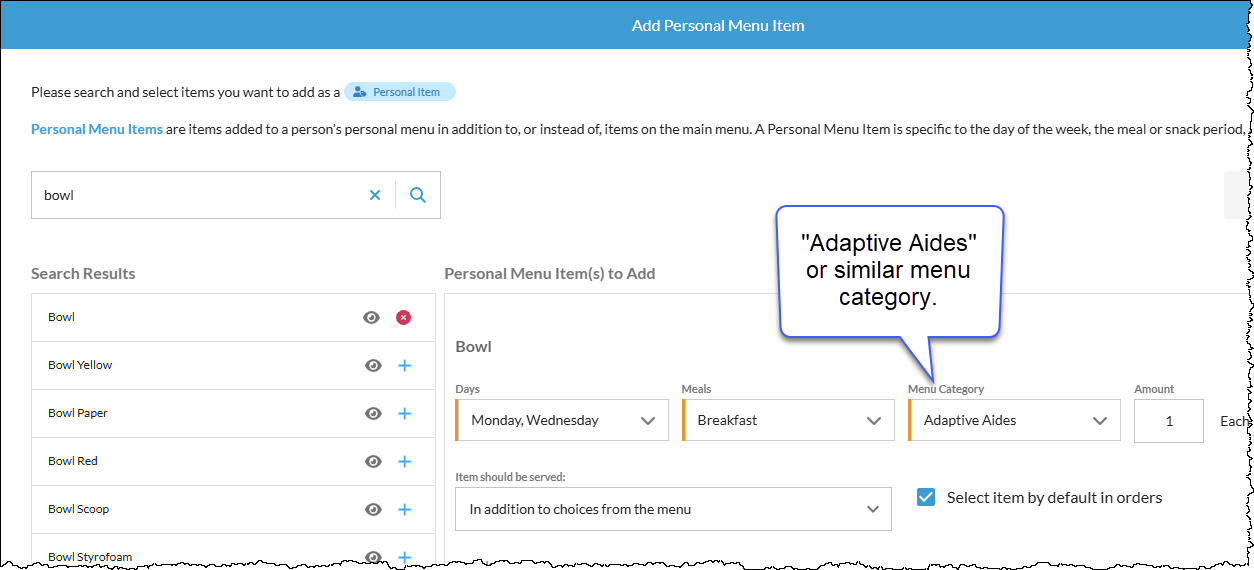
Task: Select Bowl Scoop in search results
Action: [79, 509]
